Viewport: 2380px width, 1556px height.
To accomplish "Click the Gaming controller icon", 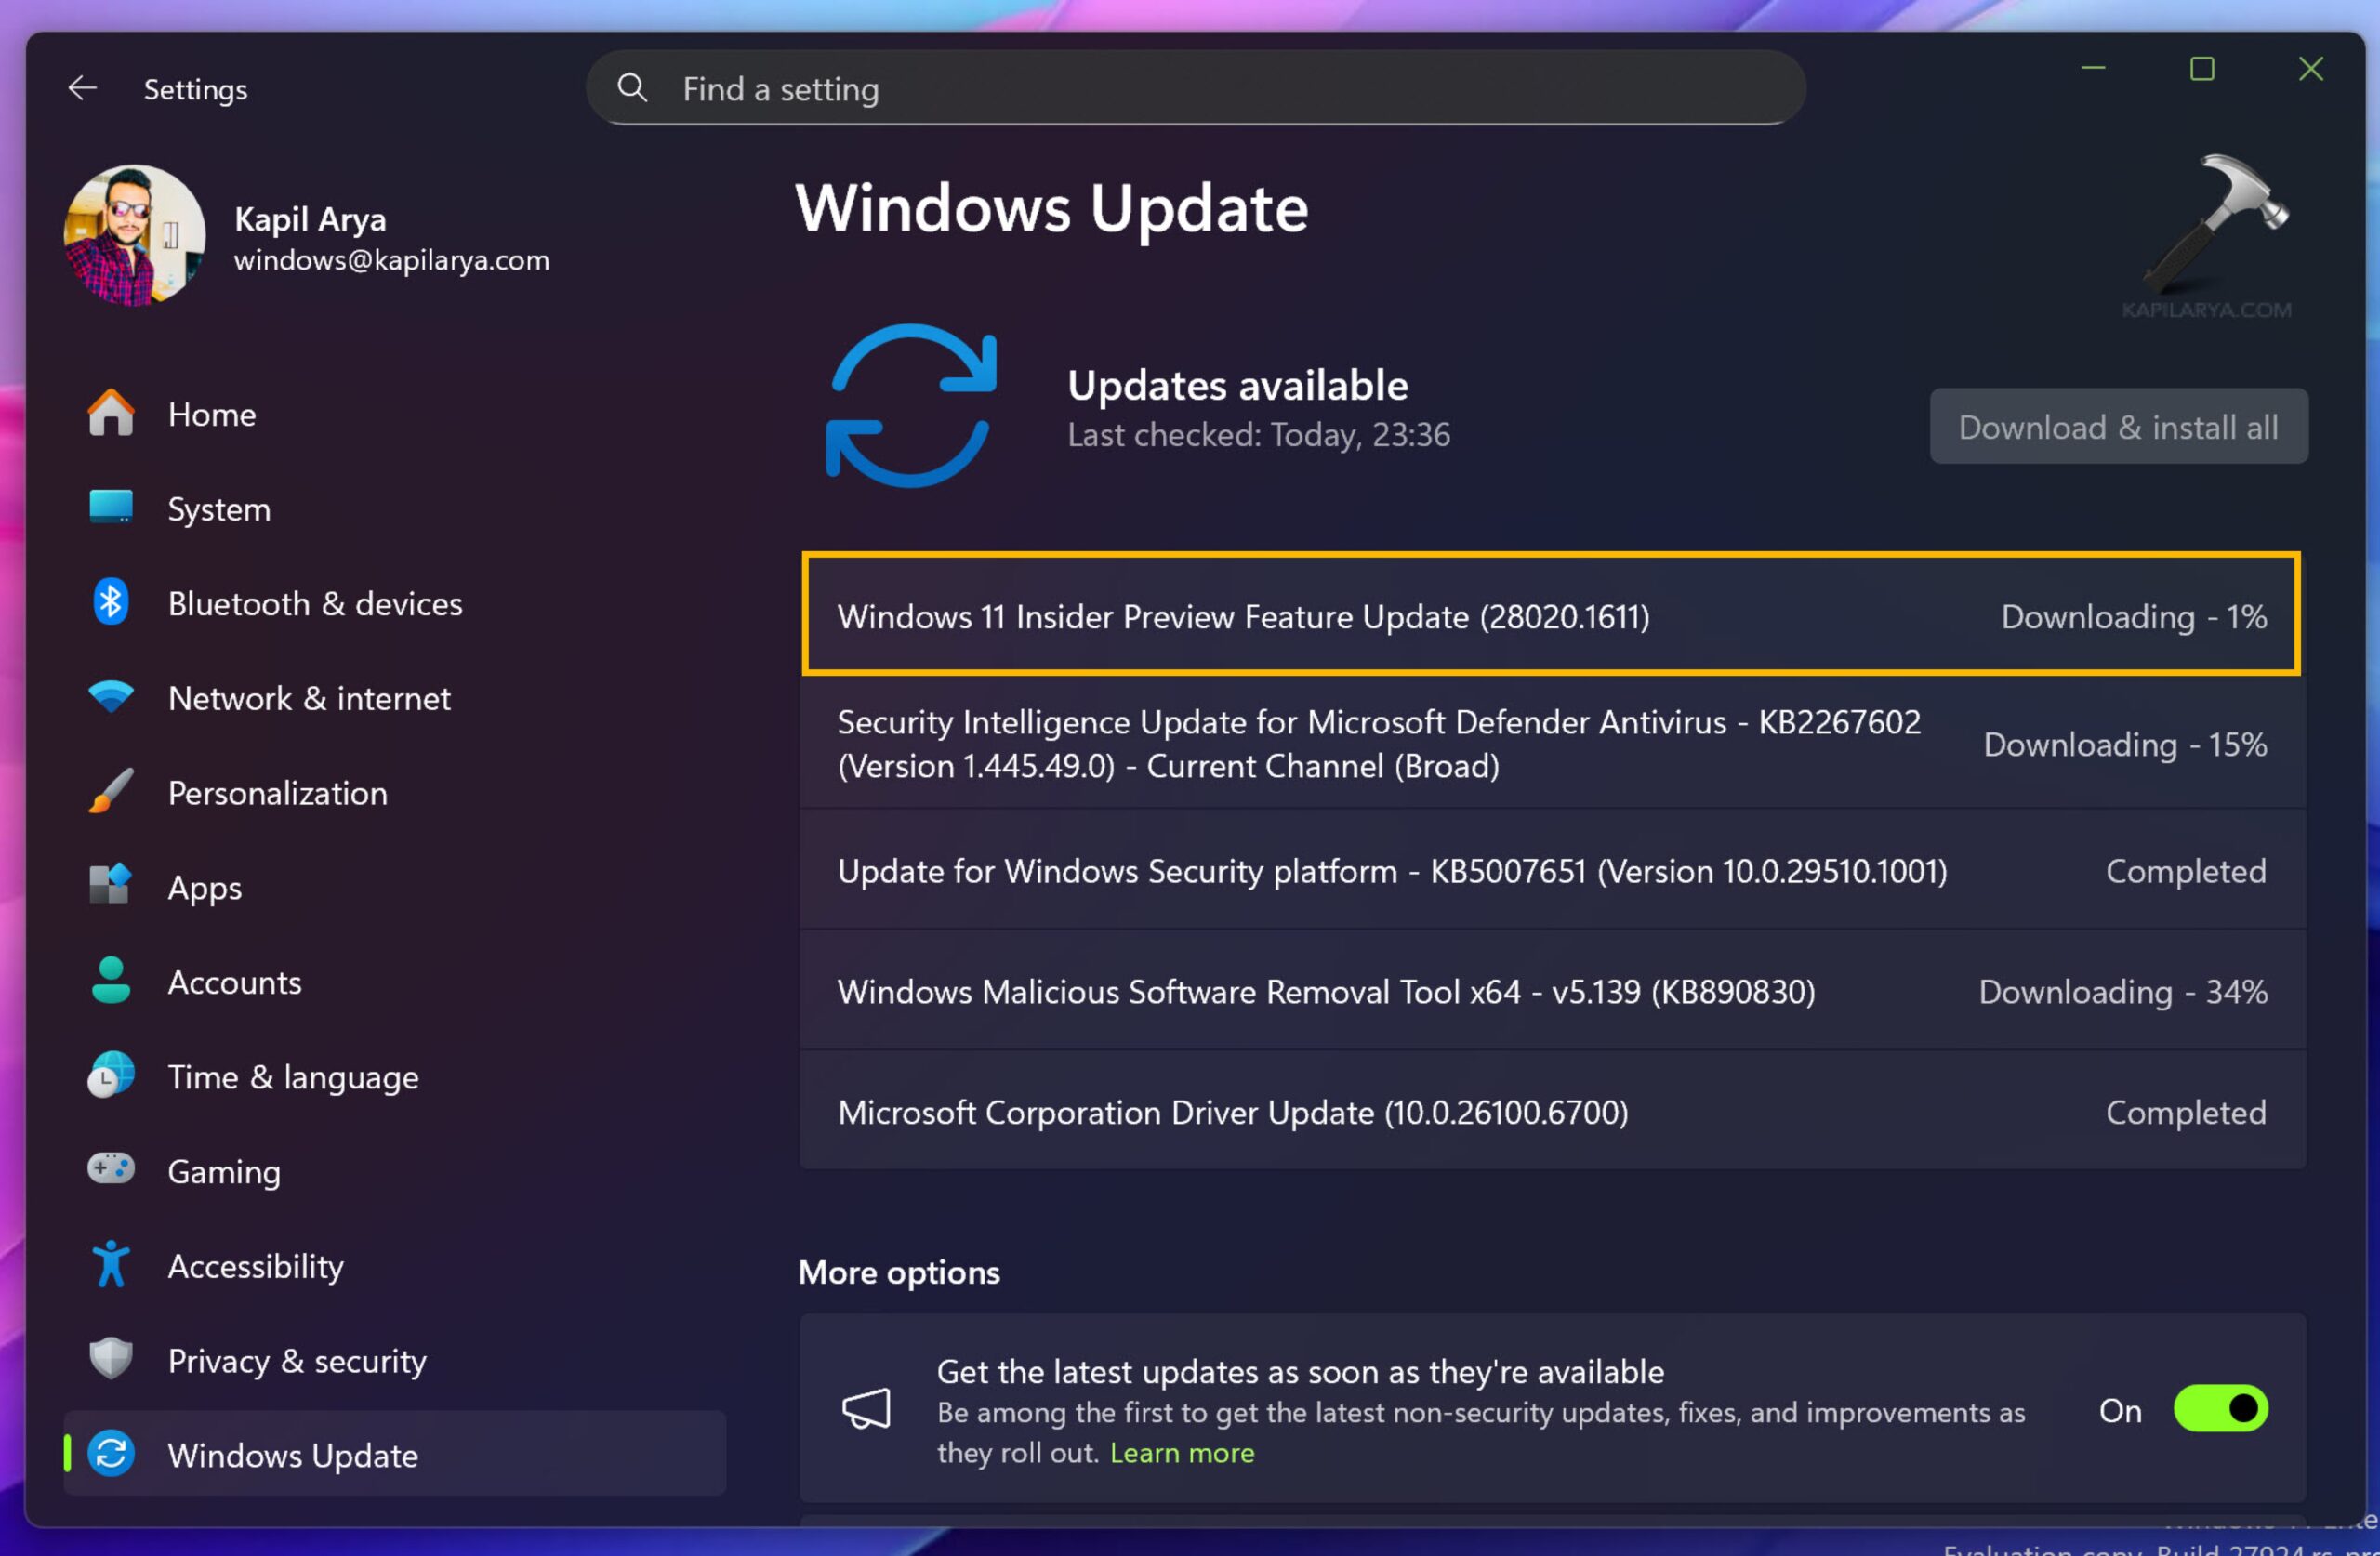I will 111,1169.
